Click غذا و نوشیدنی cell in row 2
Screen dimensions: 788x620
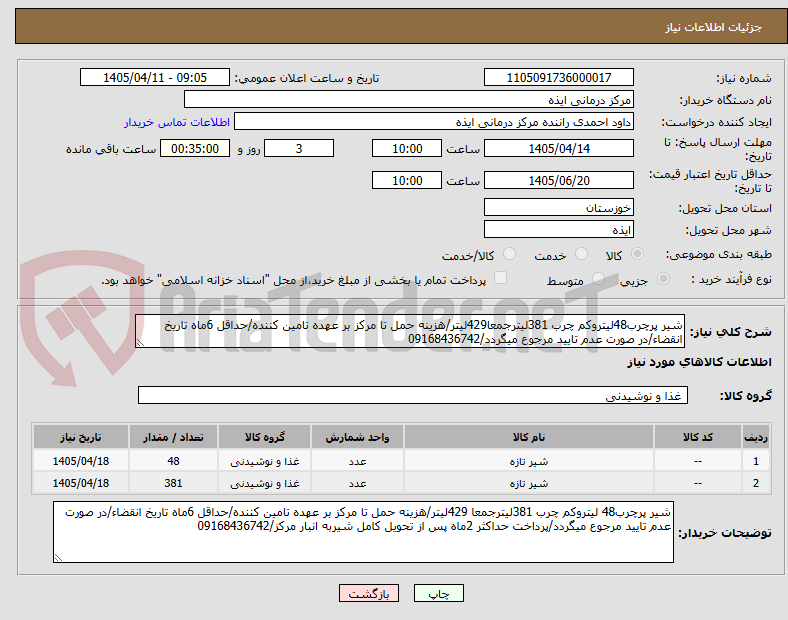[264, 483]
